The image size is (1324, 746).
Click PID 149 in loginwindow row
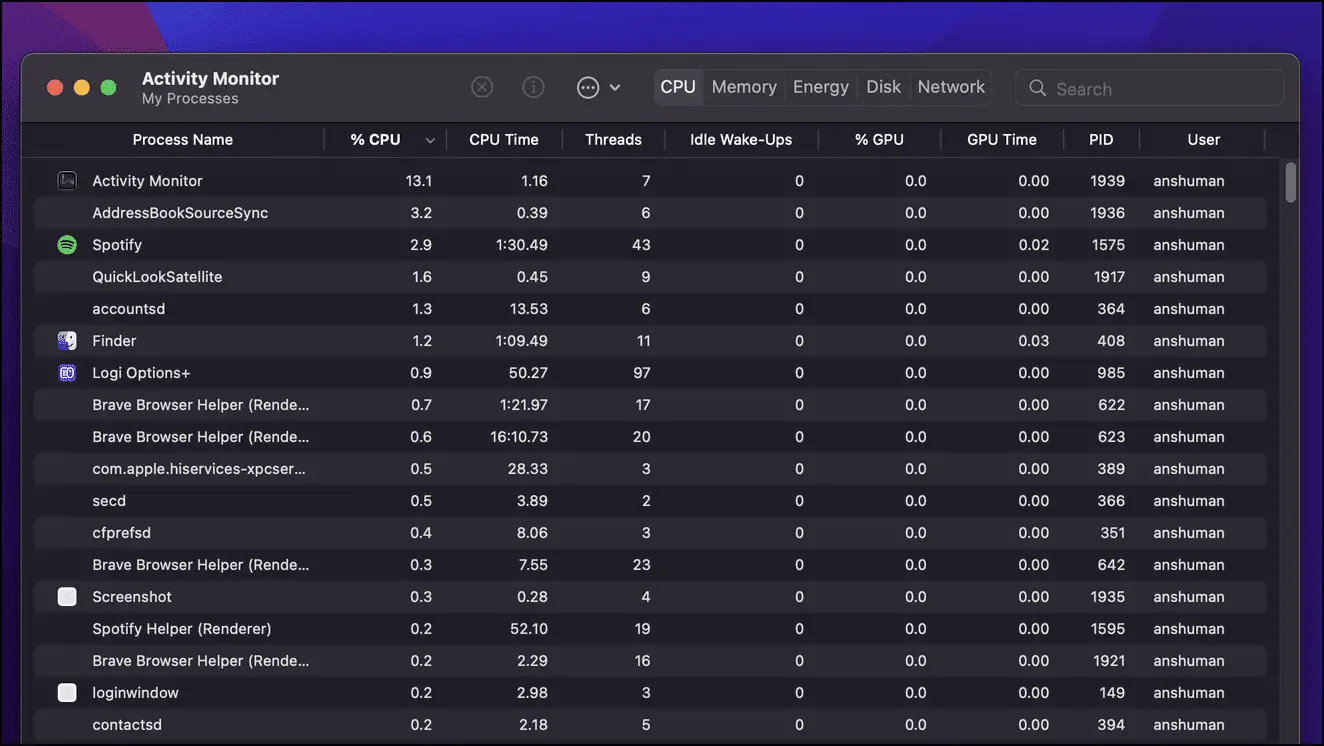[x=1113, y=693]
